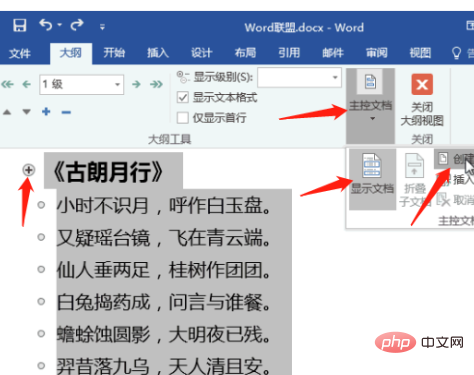The width and height of the screenshot is (474, 375).
Task: Toggle 显示文本格式 checkbox
Action: 183,97
